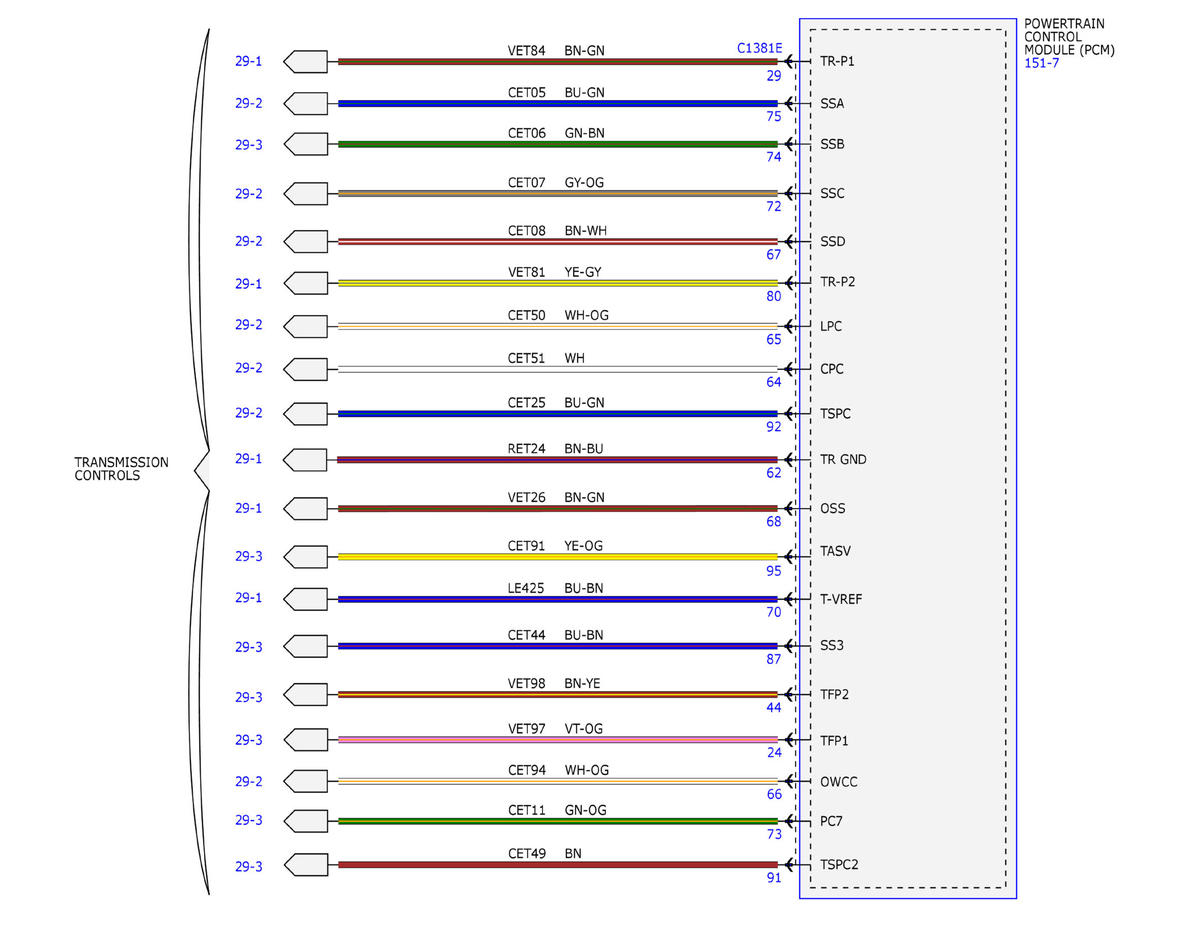Click the SSD pin label
Screen dimensions: 1200x927
832,241
